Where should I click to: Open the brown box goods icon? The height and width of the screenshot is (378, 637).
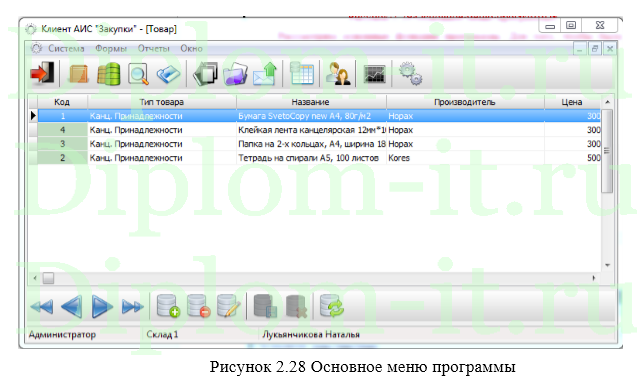79,74
